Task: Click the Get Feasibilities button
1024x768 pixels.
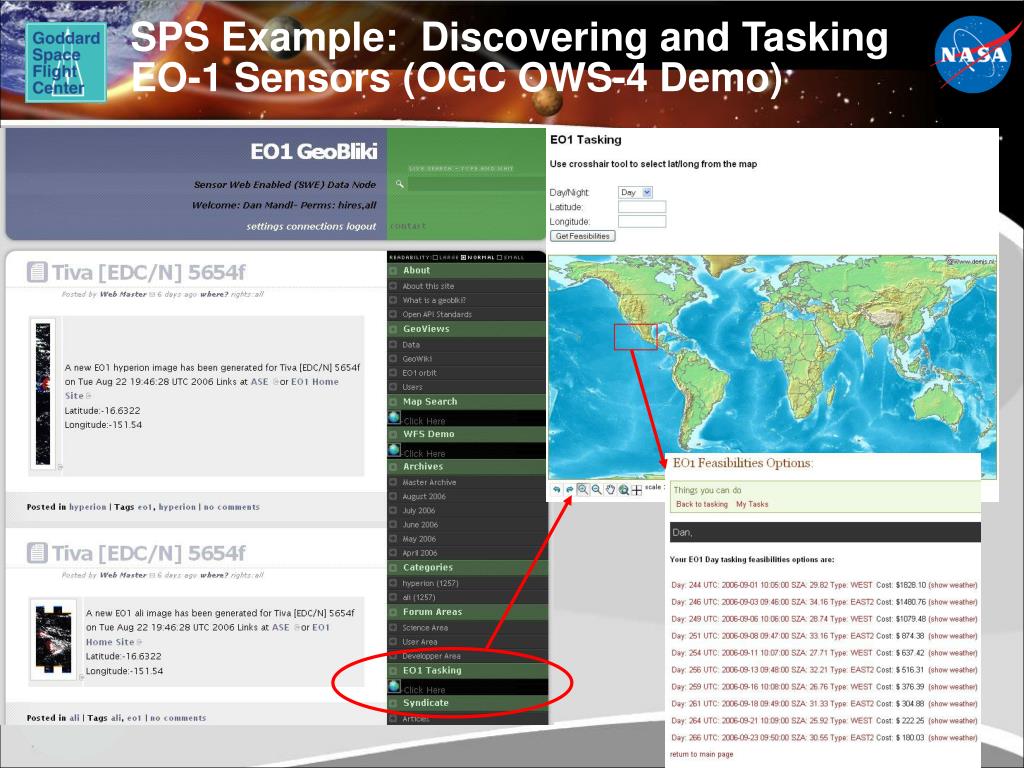Action: tap(583, 236)
